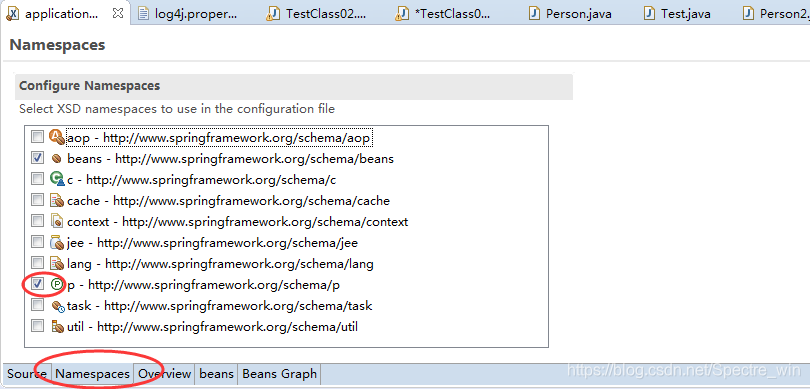Screen dimensions: 810x389
Task: Select the jee schema row text
Action: pyautogui.click(x=212, y=243)
